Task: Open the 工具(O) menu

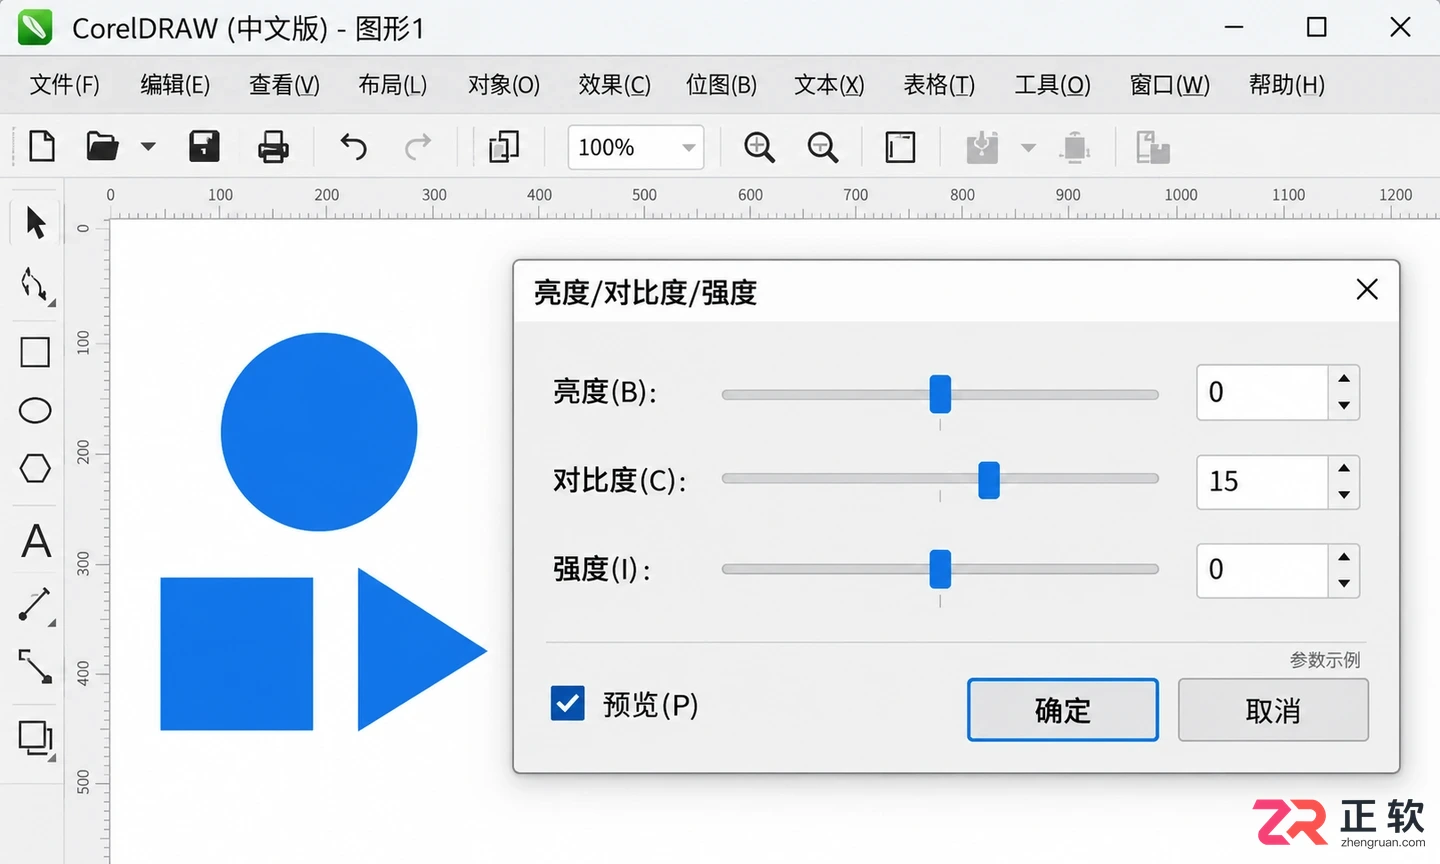Action: (1052, 85)
